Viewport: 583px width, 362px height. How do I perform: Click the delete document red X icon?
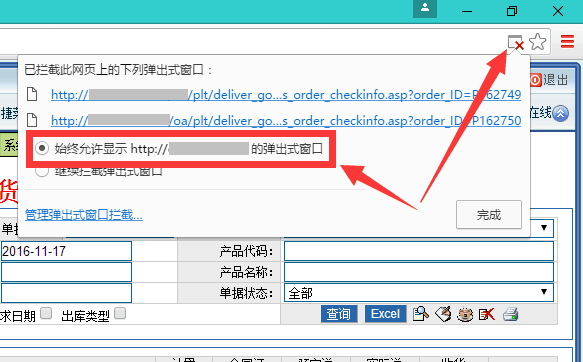pyautogui.click(x=487, y=314)
